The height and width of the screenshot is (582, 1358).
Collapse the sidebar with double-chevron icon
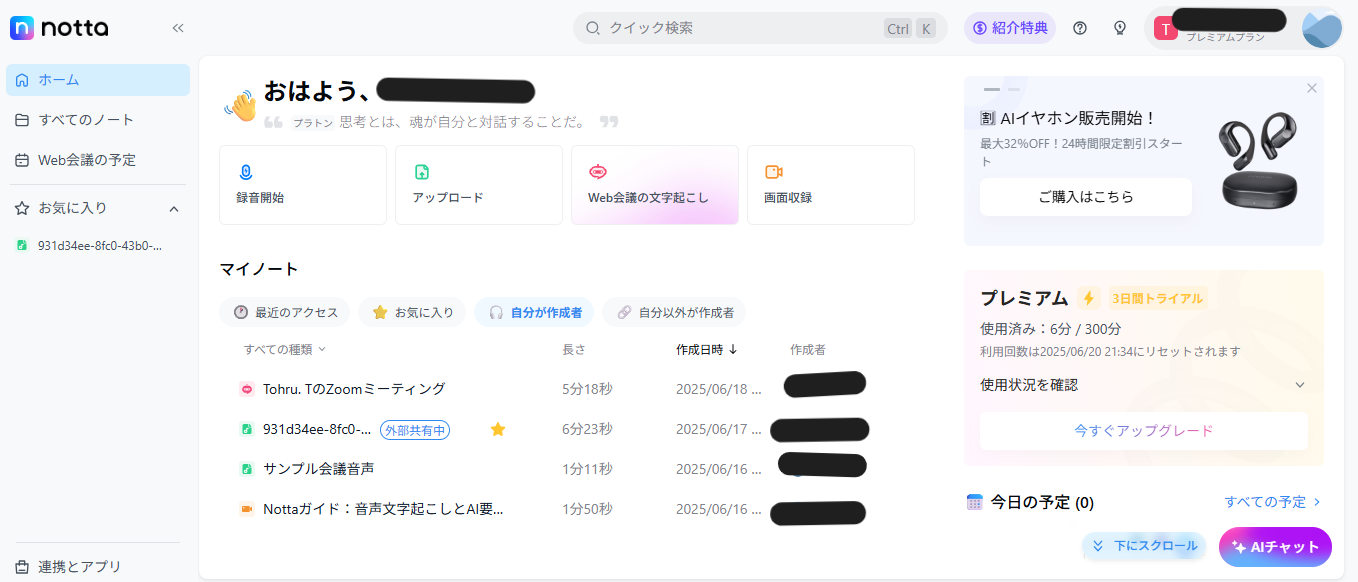178,28
